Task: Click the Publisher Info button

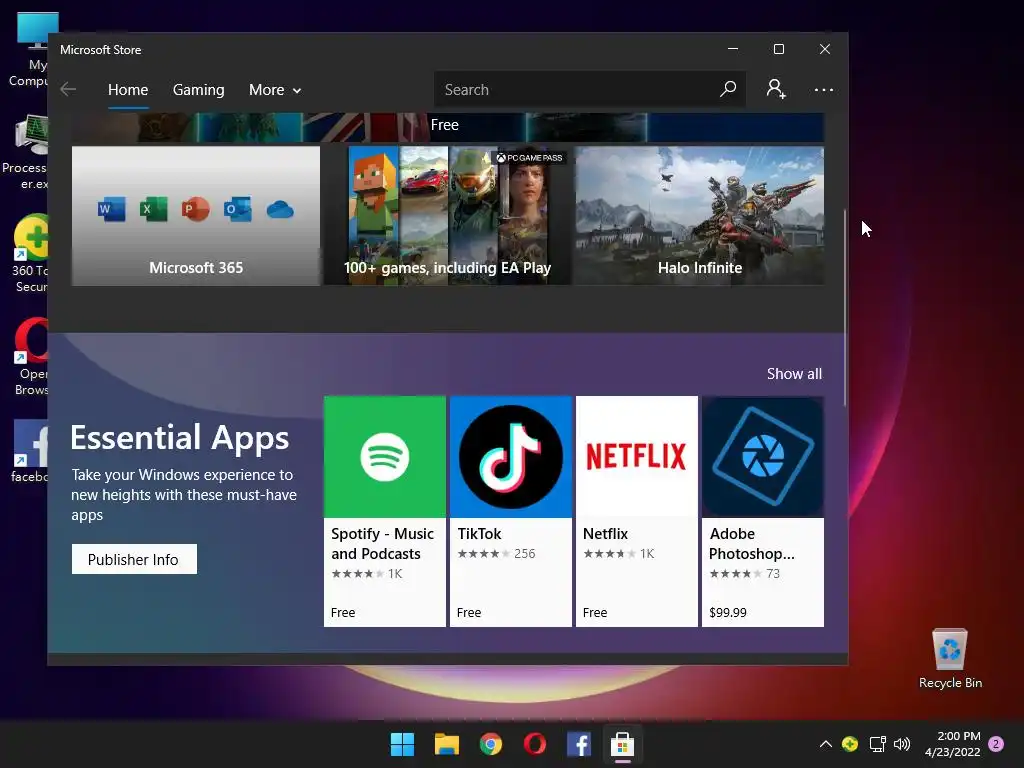Action: (134, 559)
